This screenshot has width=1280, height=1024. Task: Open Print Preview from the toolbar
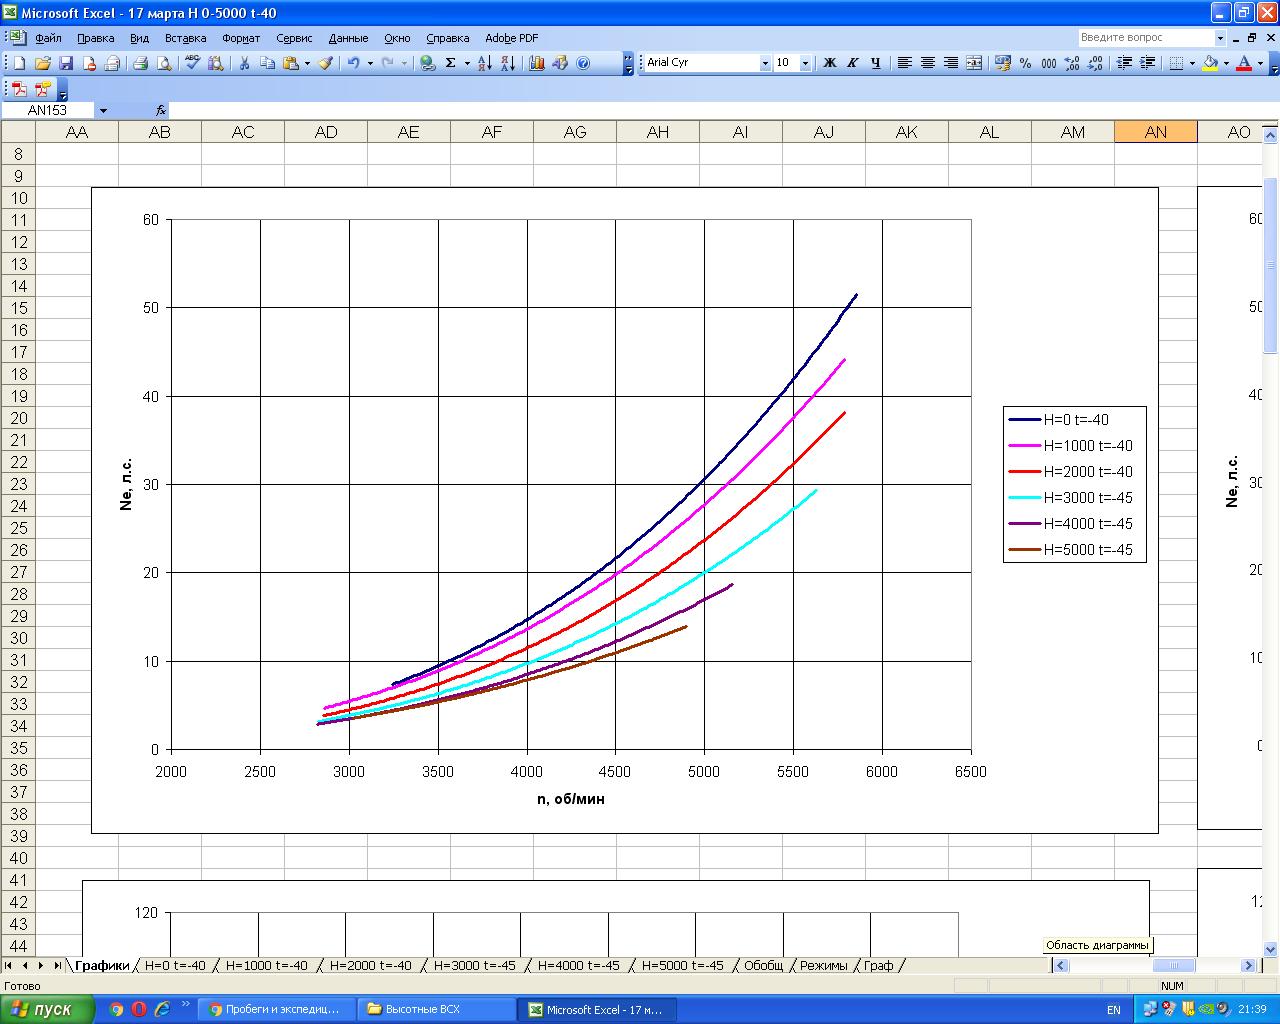(x=163, y=63)
